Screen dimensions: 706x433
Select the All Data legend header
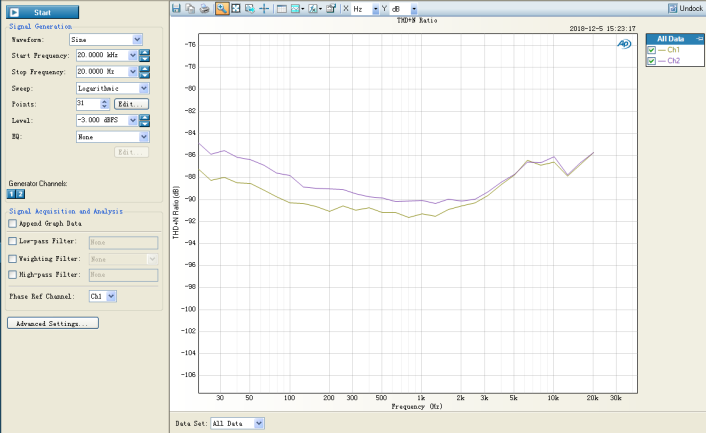point(669,38)
